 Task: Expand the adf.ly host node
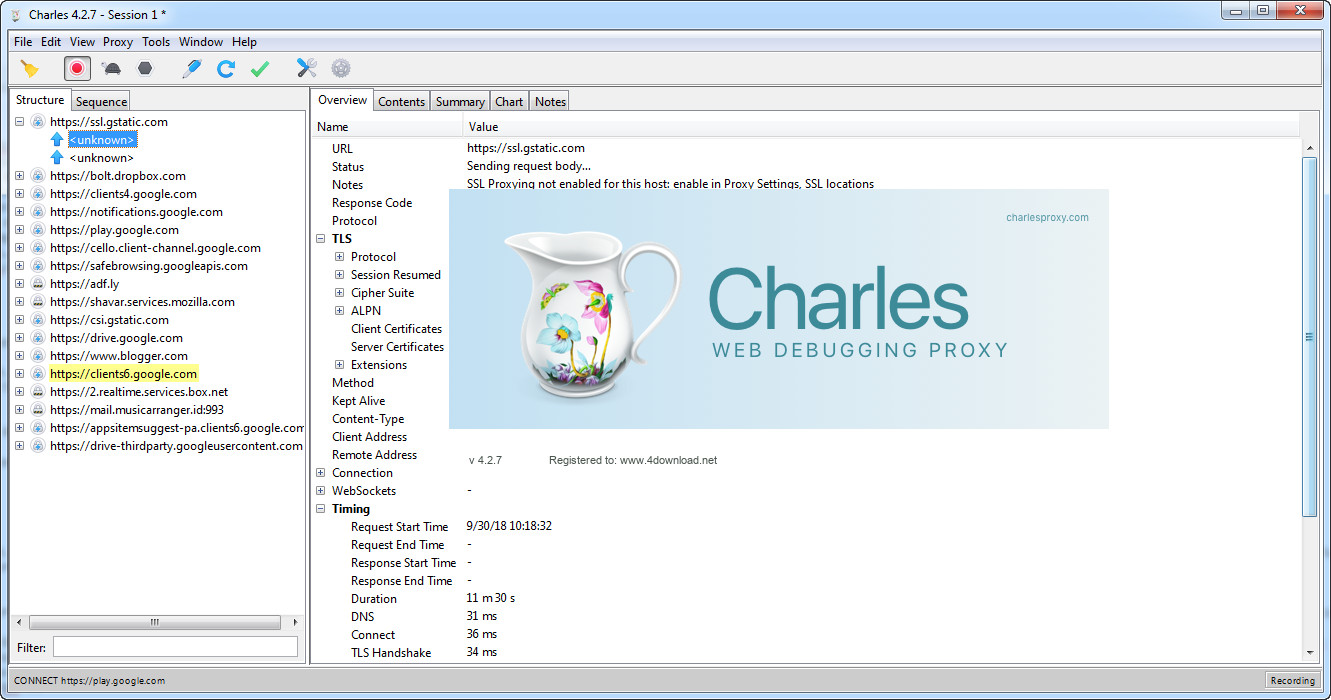20,284
